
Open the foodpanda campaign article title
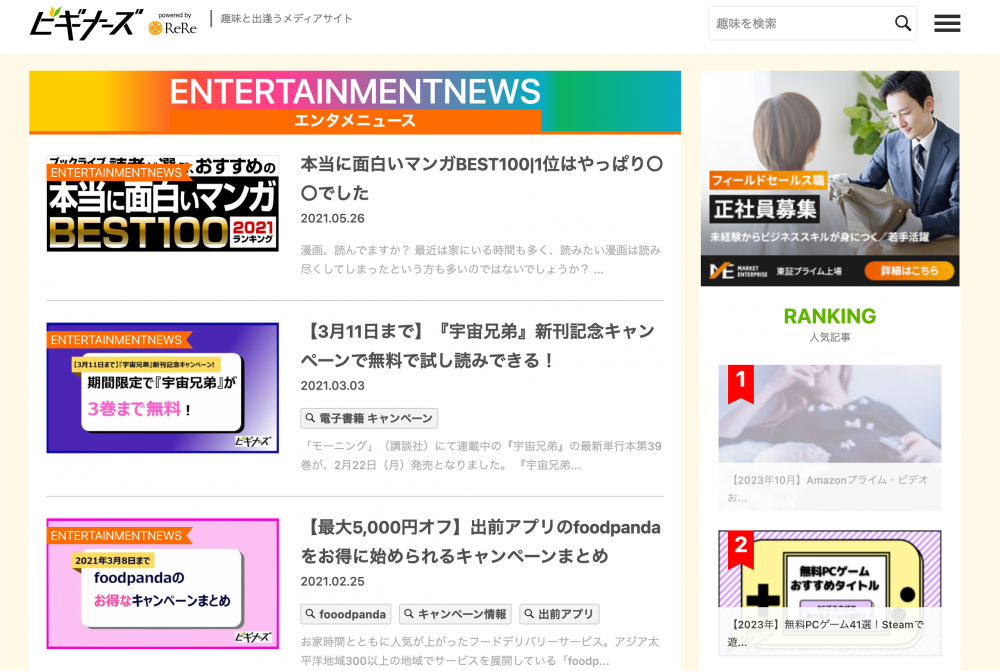(481, 541)
